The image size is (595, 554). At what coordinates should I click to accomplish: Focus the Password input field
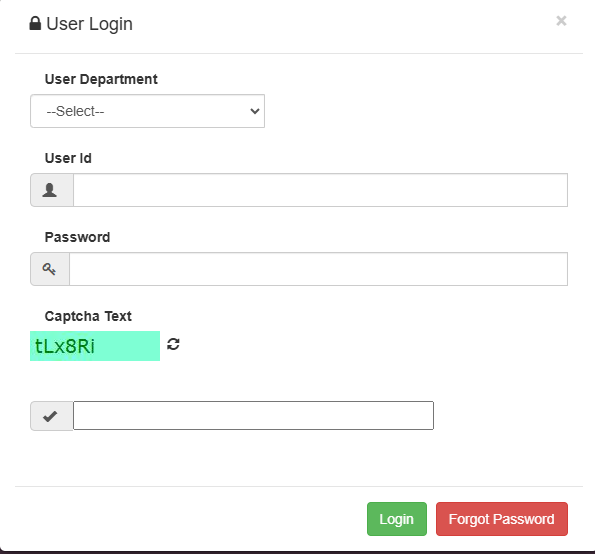pyautogui.click(x=318, y=269)
